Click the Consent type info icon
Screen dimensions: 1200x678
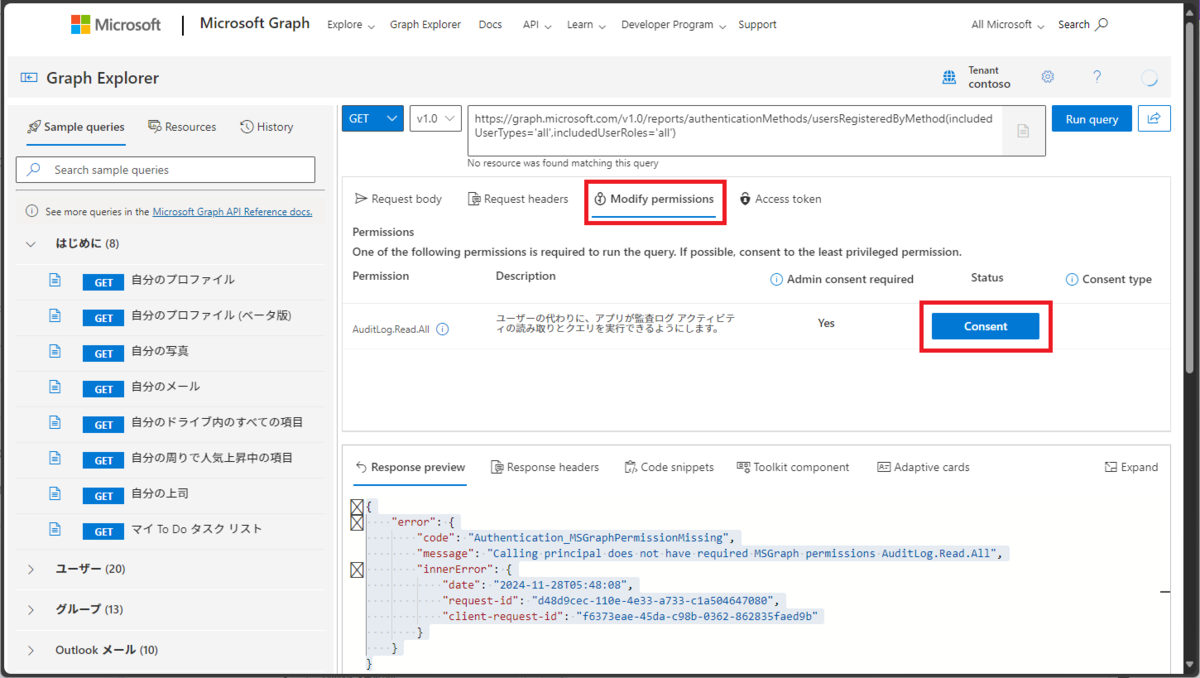pyautogui.click(x=1072, y=280)
